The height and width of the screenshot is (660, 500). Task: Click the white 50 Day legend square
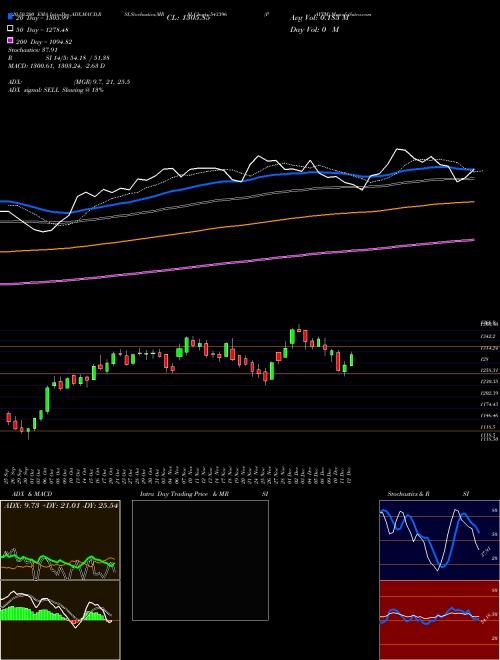(11, 29)
